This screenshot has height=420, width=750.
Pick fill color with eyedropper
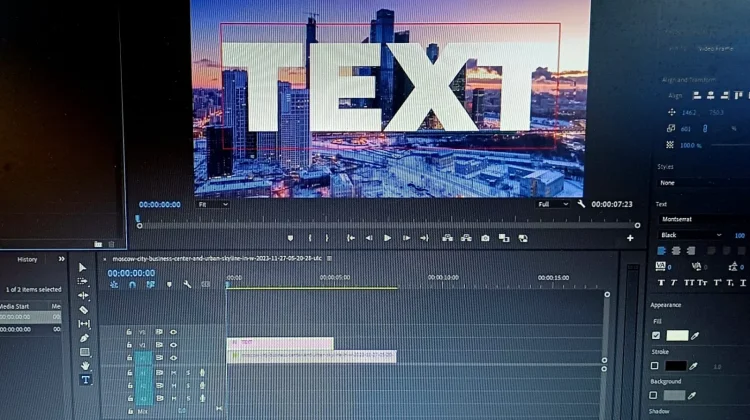coord(695,336)
